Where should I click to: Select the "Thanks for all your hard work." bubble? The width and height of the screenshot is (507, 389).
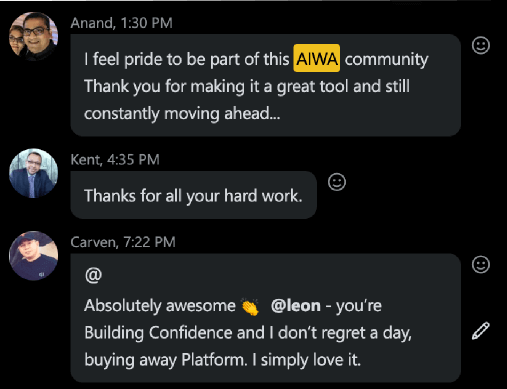click(193, 195)
